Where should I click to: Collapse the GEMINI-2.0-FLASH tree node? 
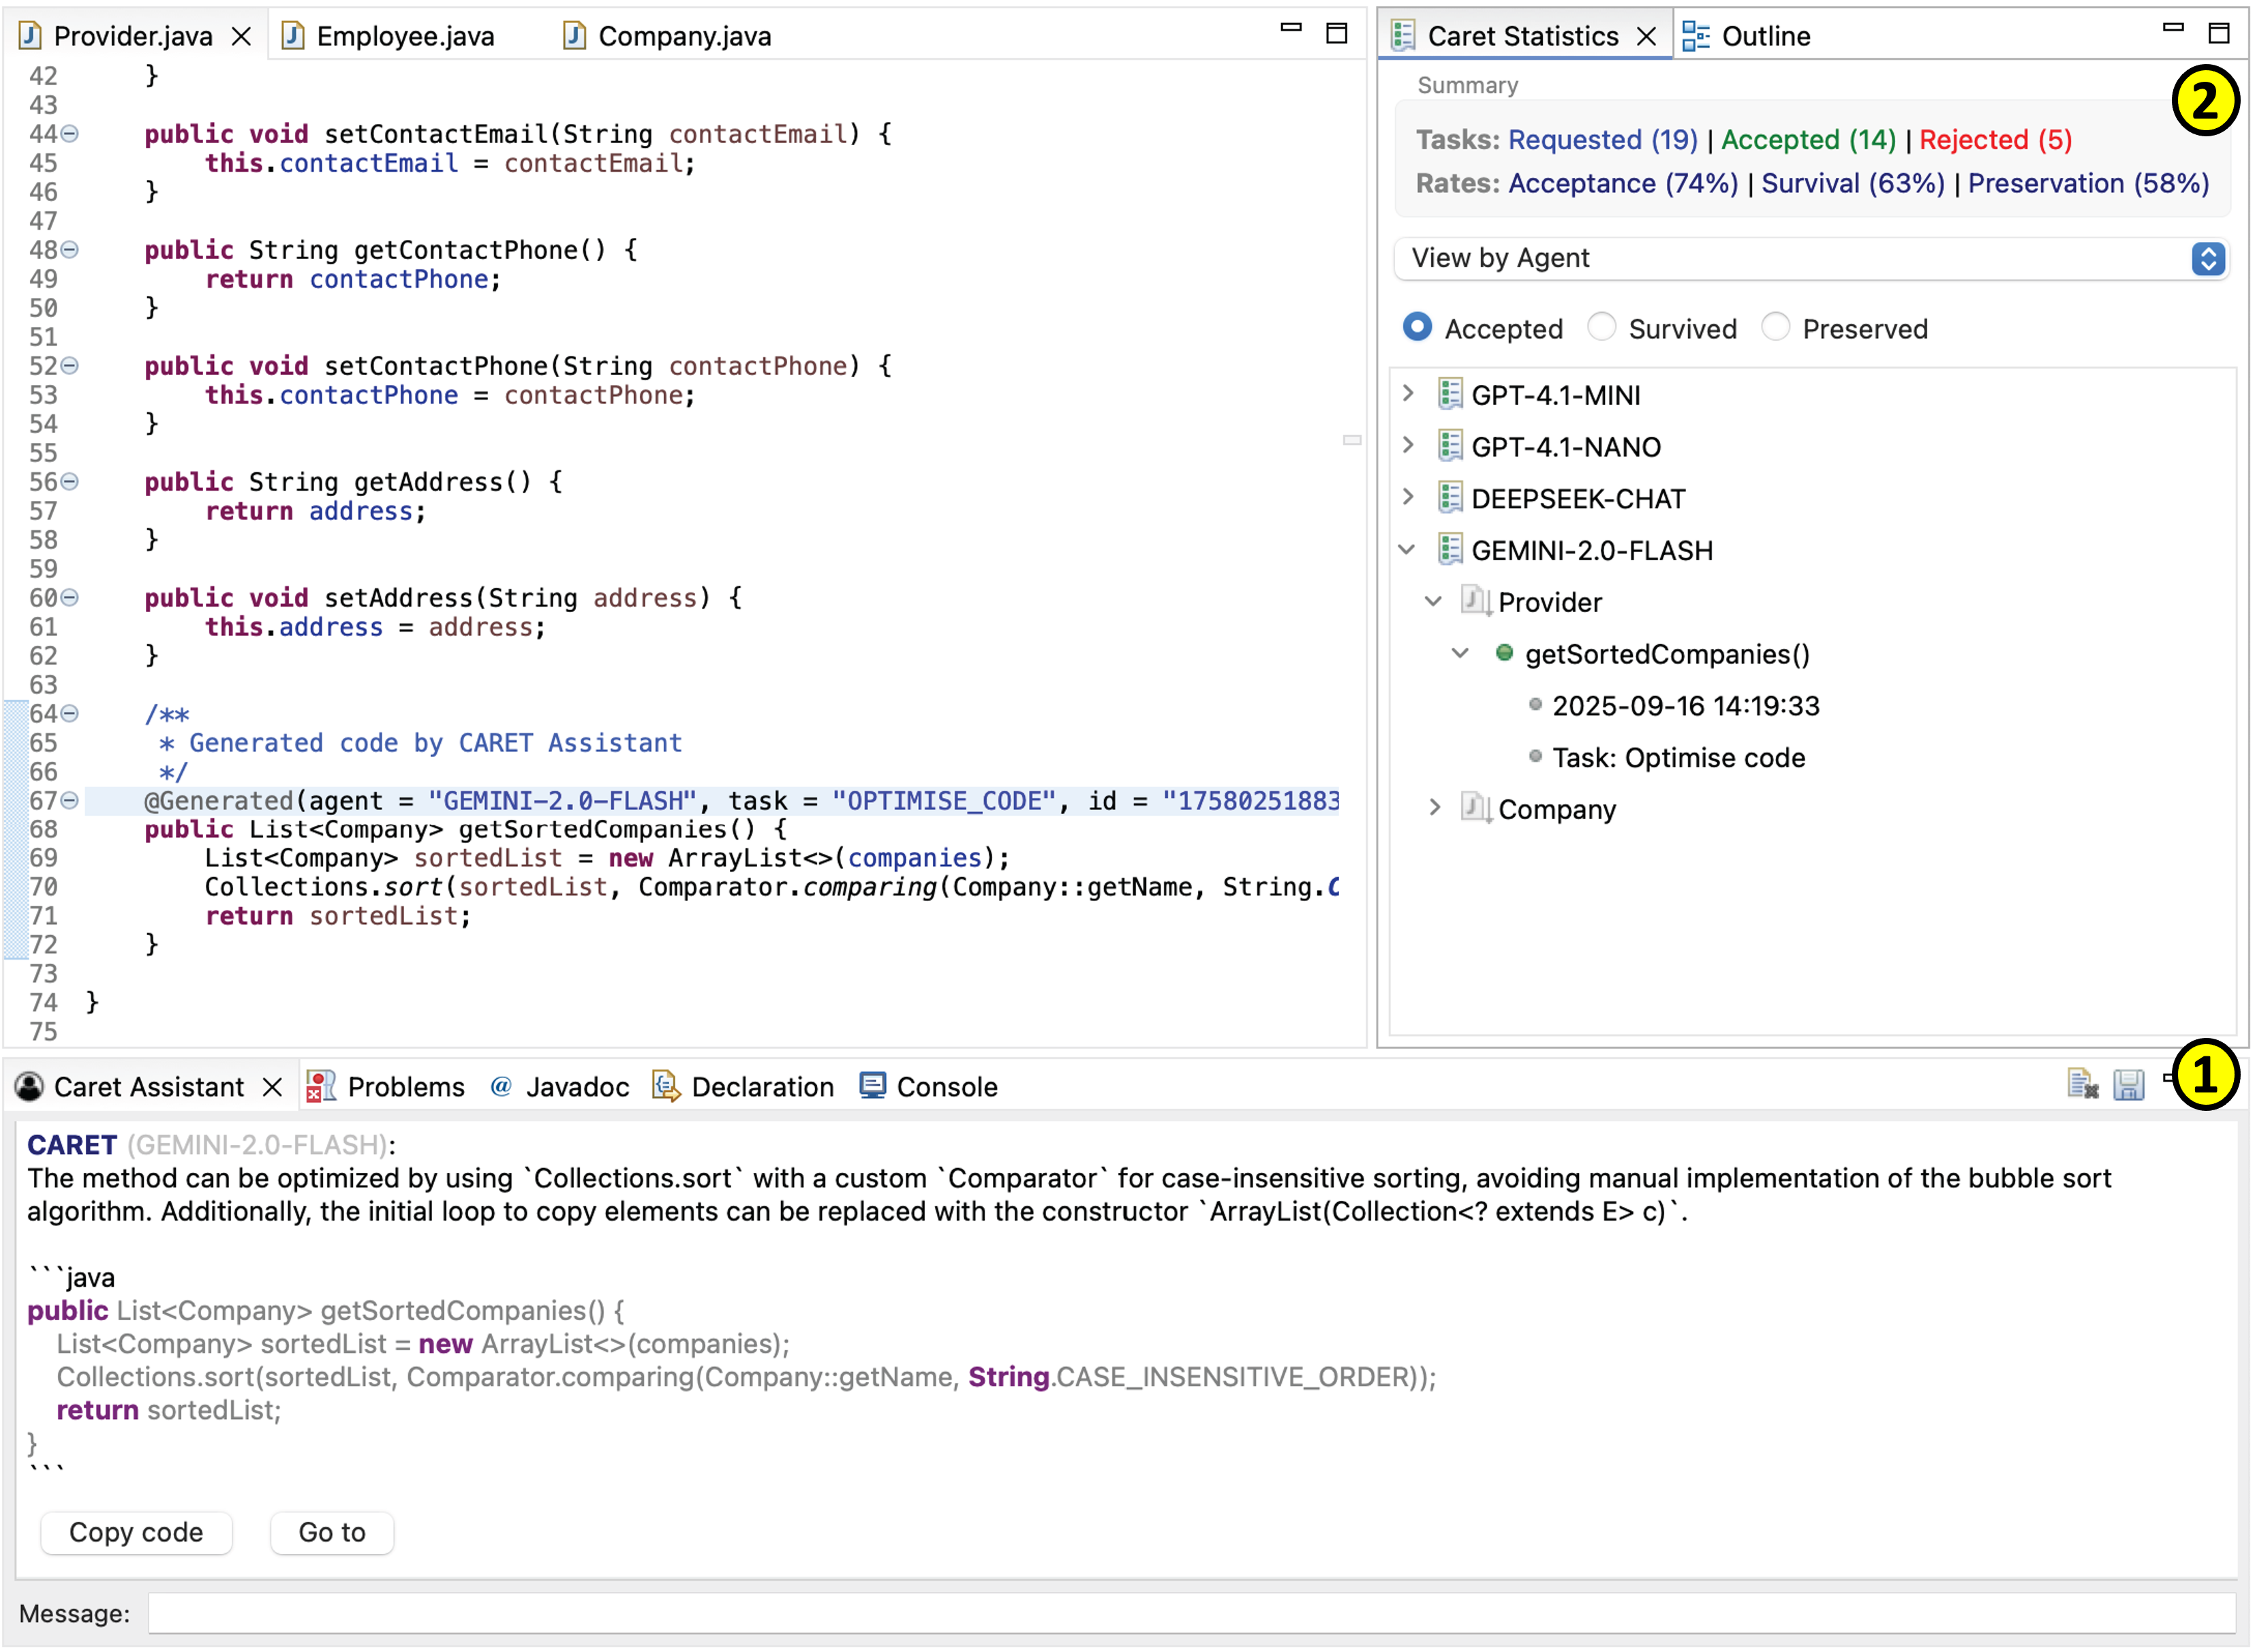(1408, 549)
